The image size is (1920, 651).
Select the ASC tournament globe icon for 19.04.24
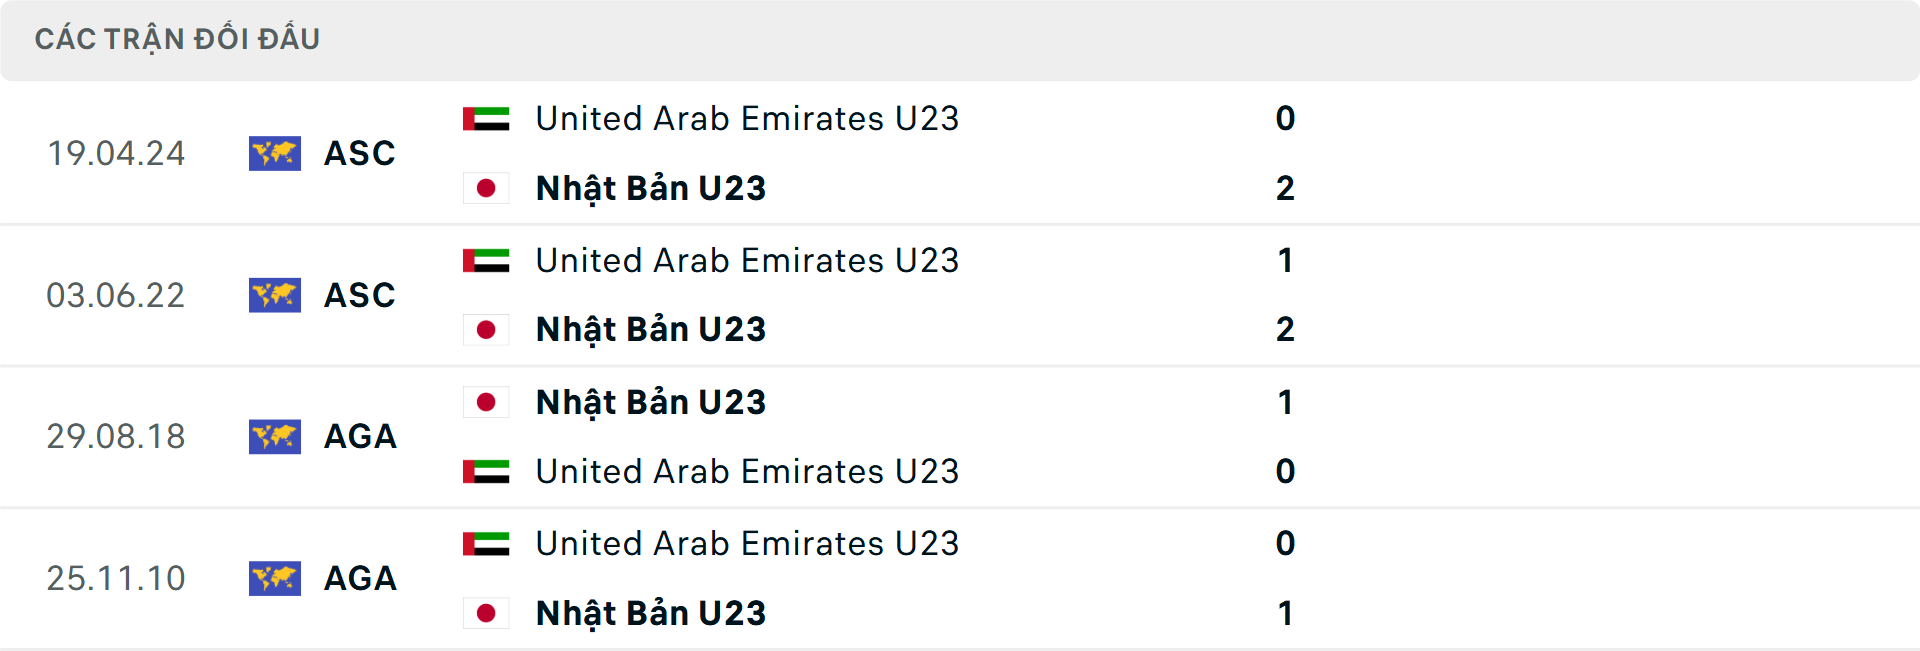275,153
